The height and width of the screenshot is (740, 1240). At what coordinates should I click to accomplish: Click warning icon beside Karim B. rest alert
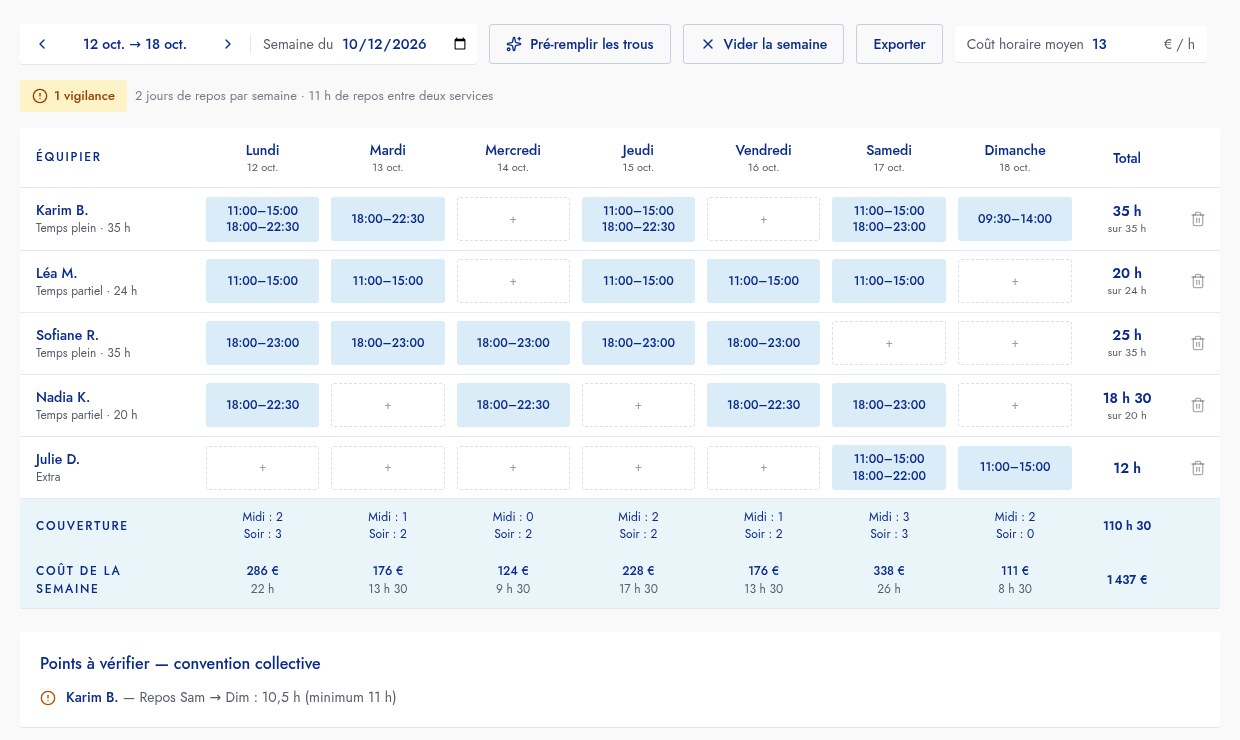(48, 698)
